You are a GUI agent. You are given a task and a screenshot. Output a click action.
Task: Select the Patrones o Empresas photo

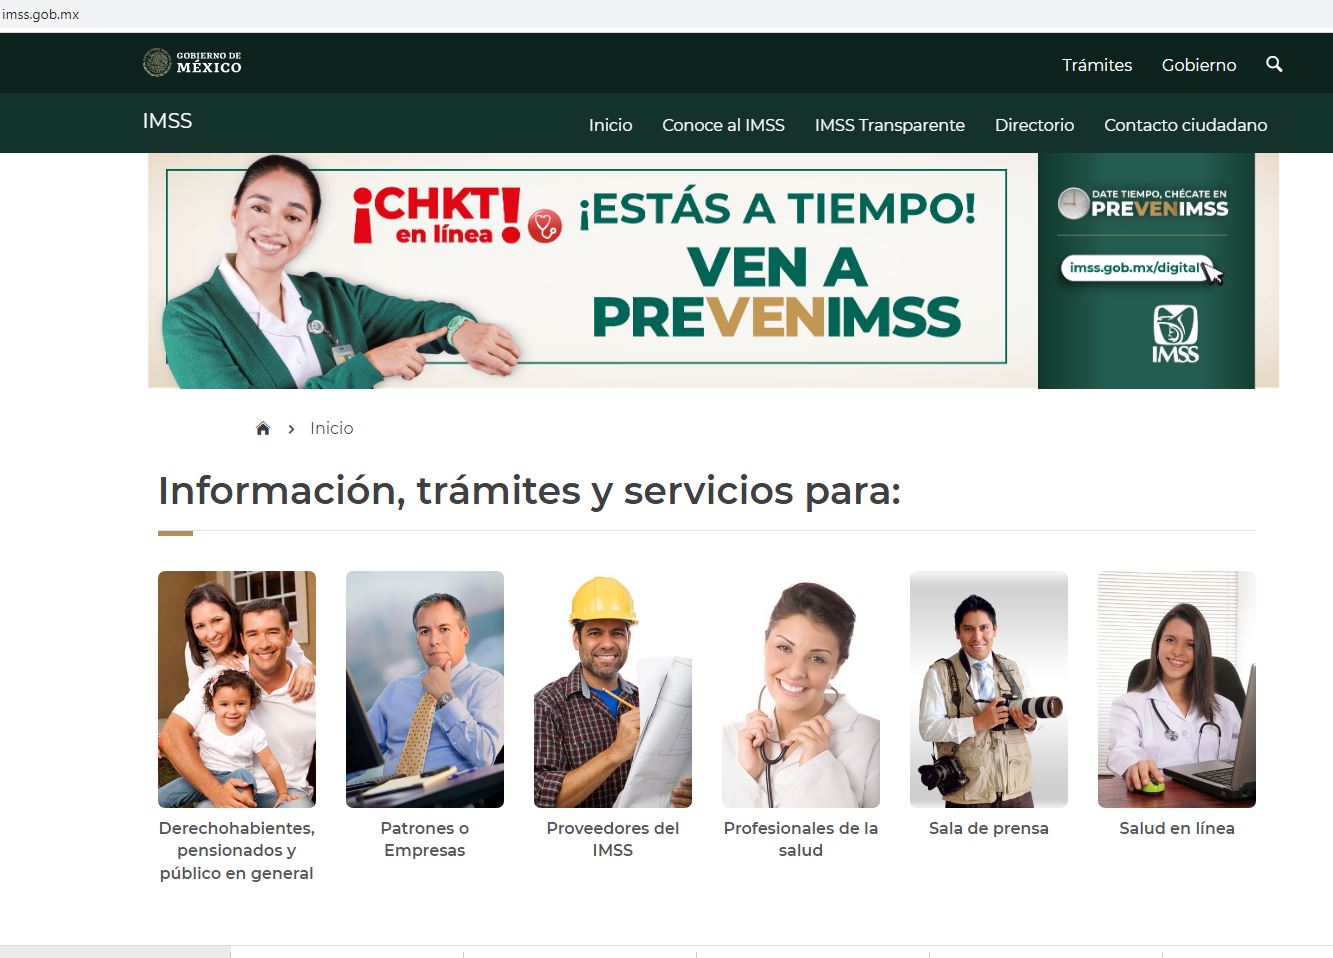[x=425, y=689]
